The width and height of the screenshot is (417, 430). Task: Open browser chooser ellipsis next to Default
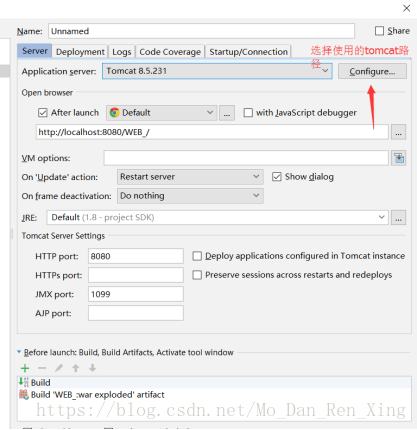point(227,113)
